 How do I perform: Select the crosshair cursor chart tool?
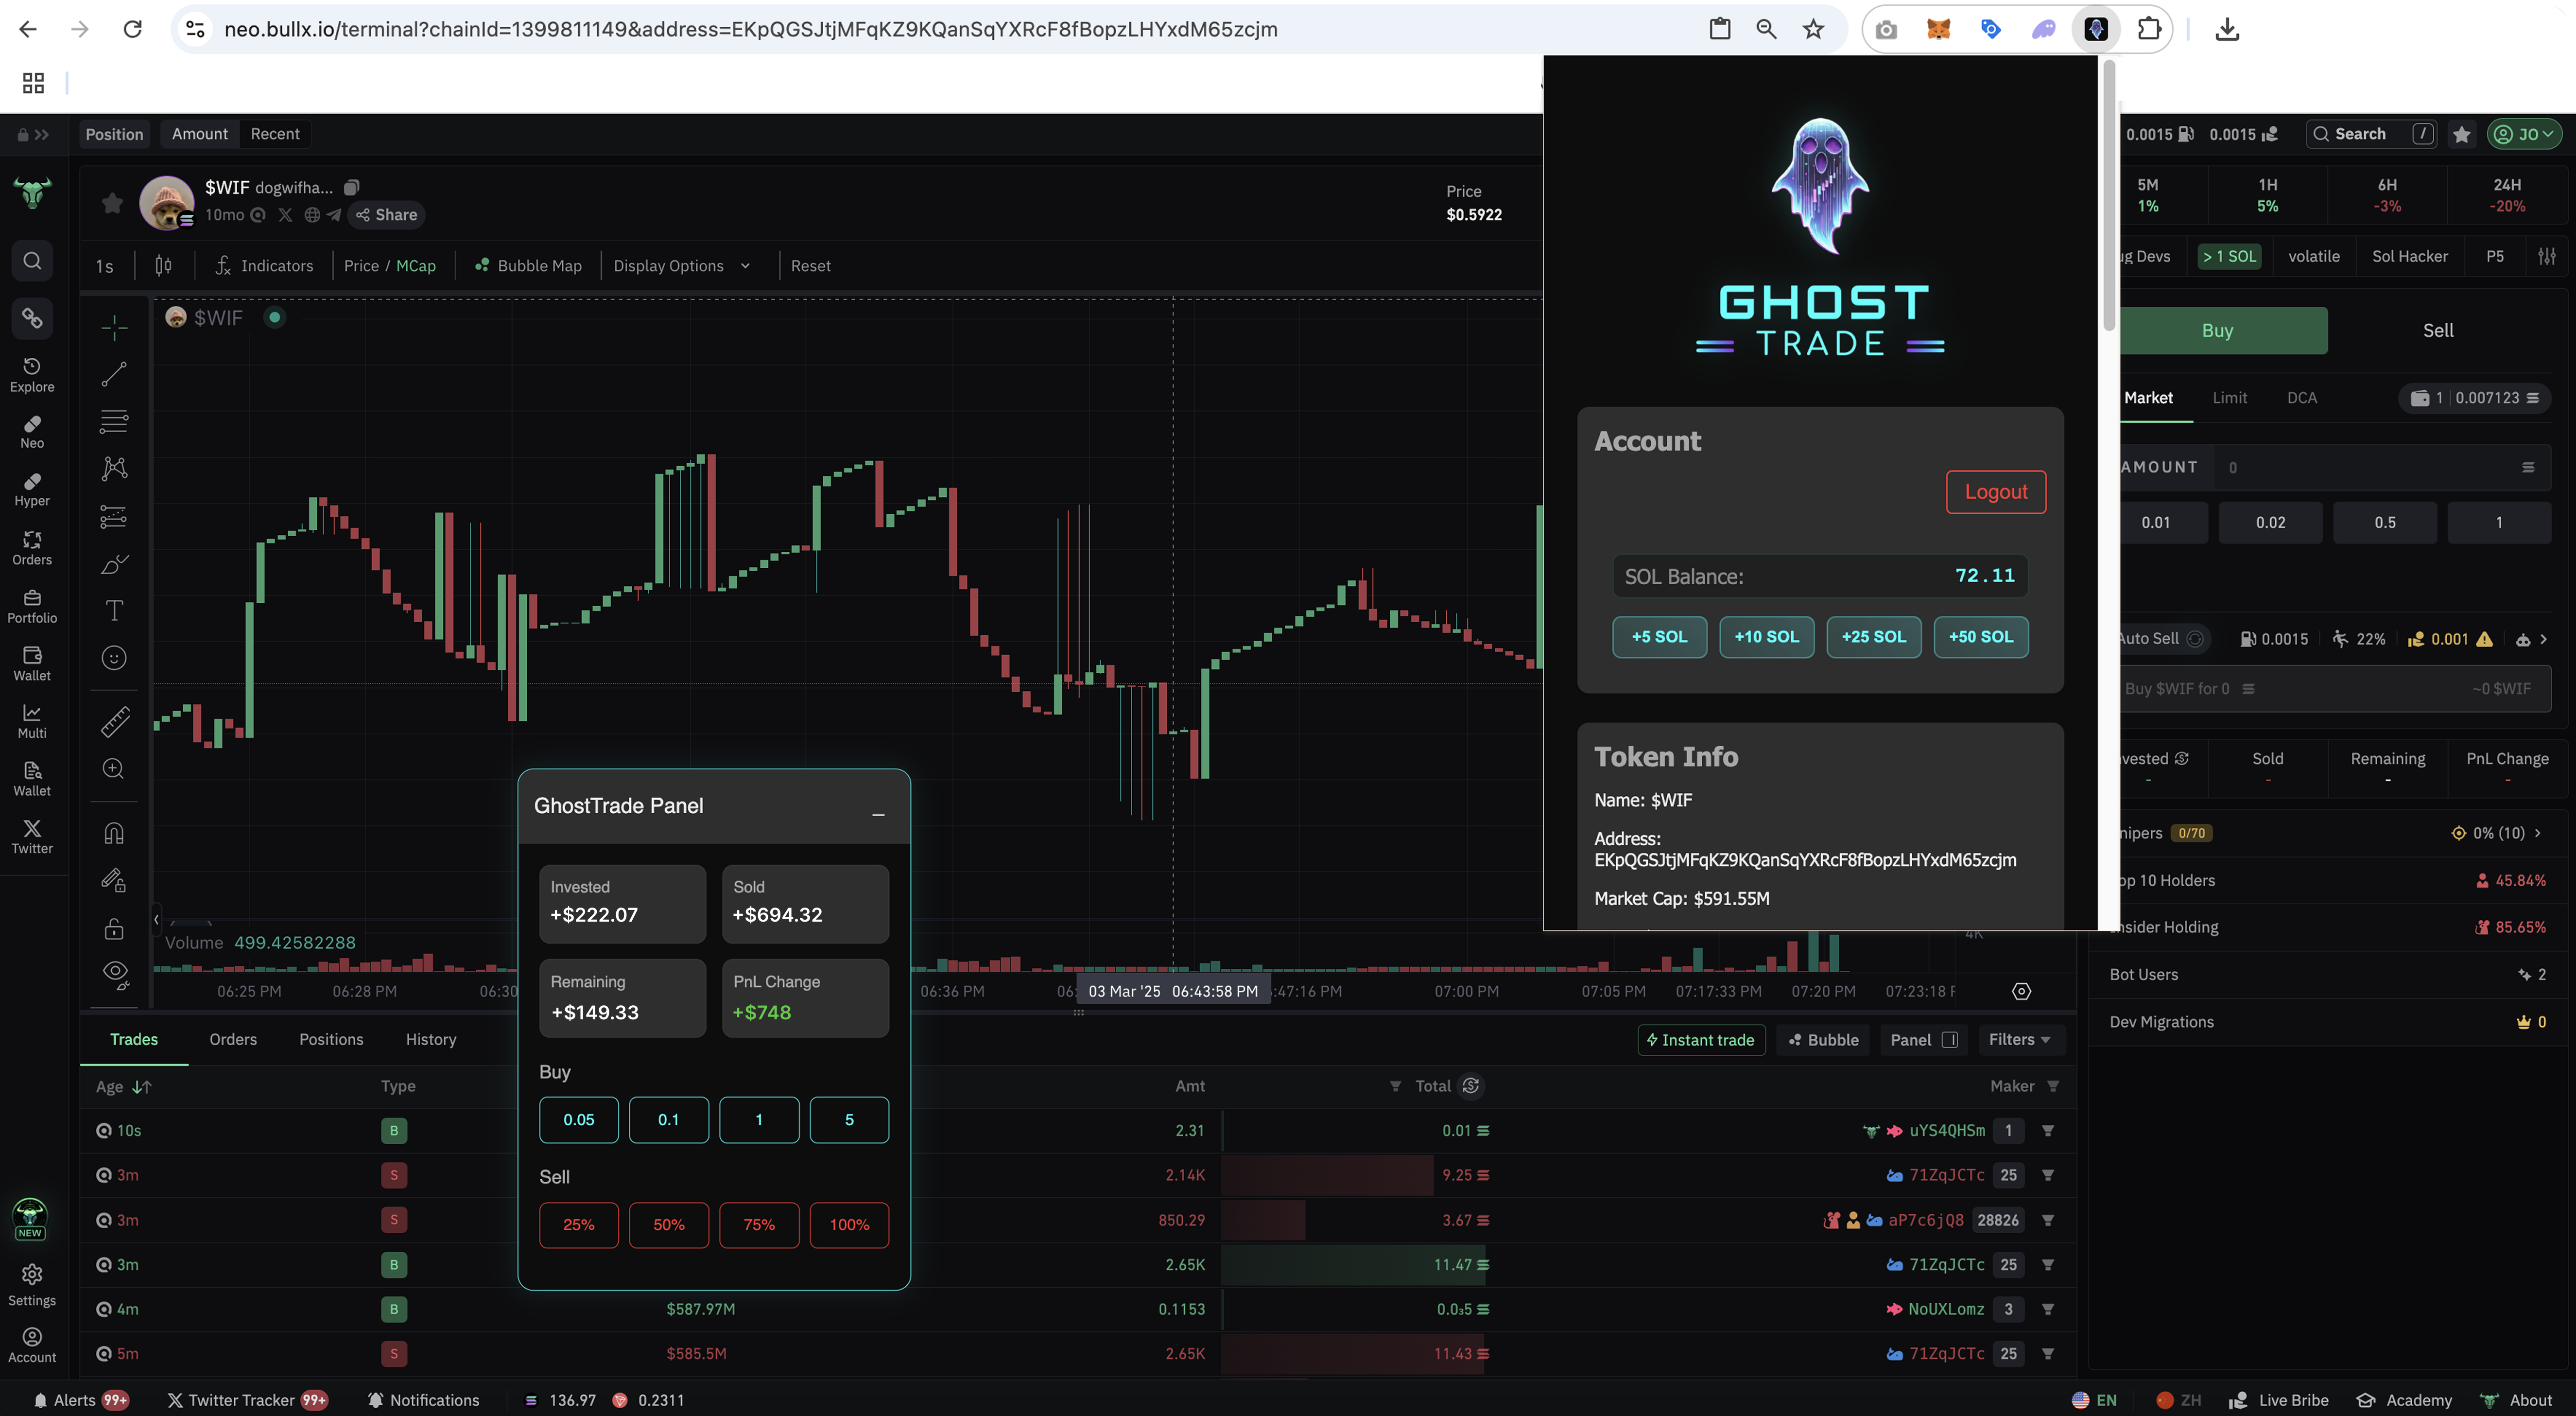pyautogui.click(x=114, y=327)
